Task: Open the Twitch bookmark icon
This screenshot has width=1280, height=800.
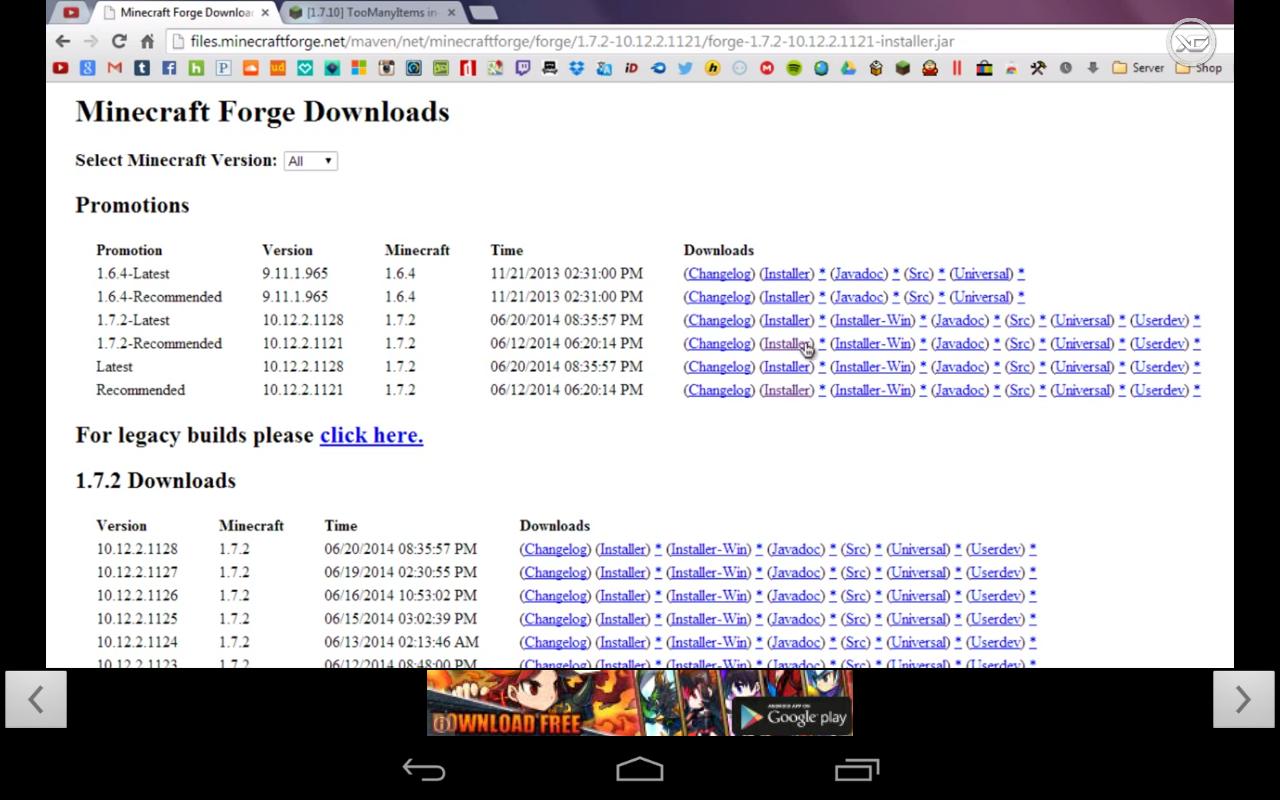Action: pos(522,68)
